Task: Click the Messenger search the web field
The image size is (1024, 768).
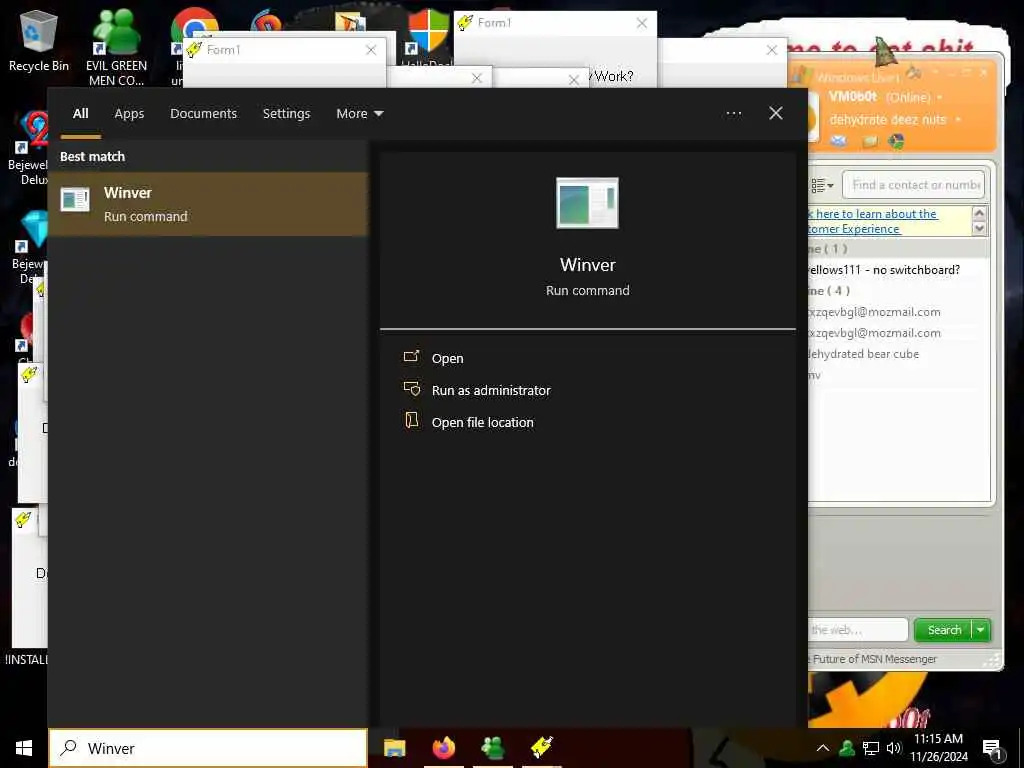Action: [857, 630]
